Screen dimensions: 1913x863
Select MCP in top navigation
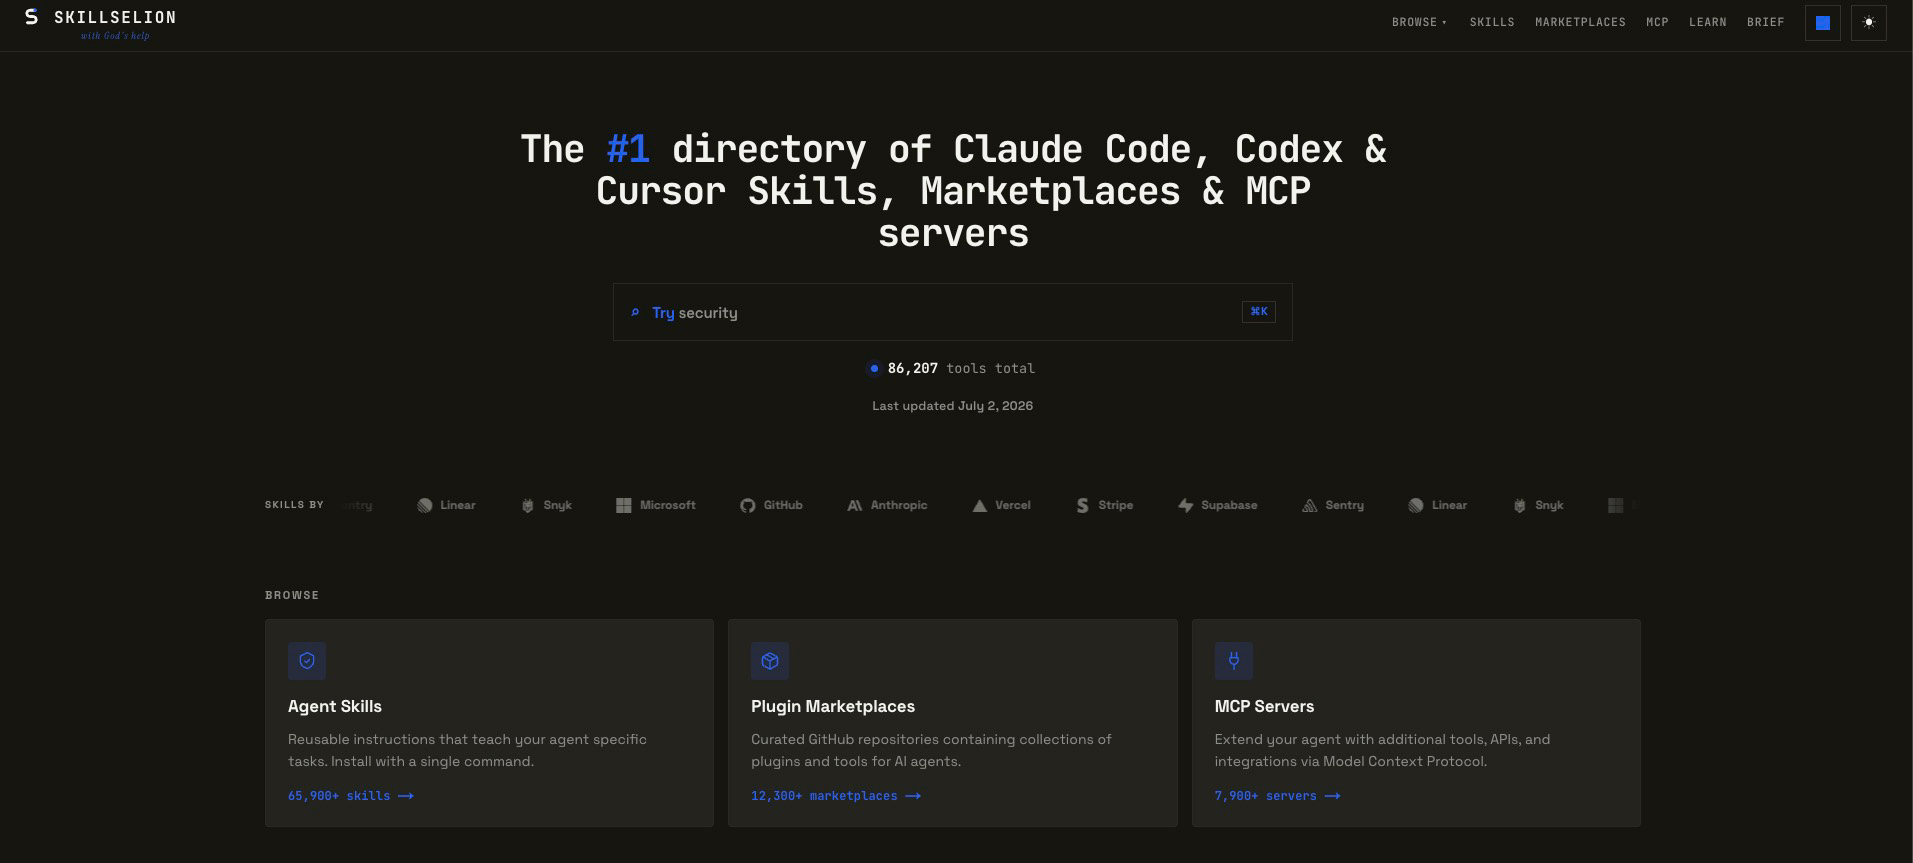click(1657, 22)
